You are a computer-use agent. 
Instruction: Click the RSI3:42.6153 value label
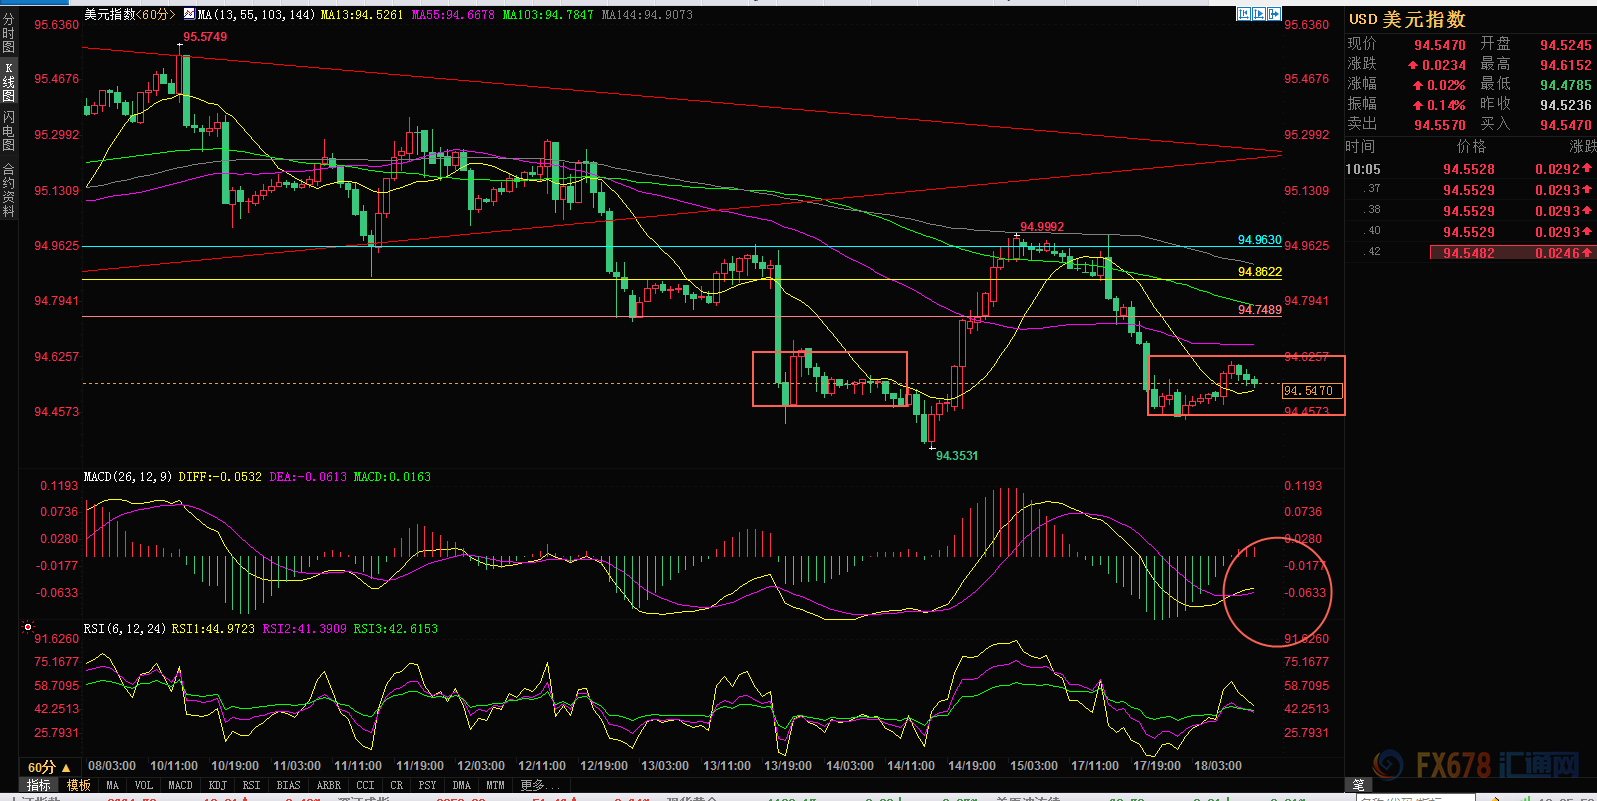pyautogui.click(x=395, y=629)
